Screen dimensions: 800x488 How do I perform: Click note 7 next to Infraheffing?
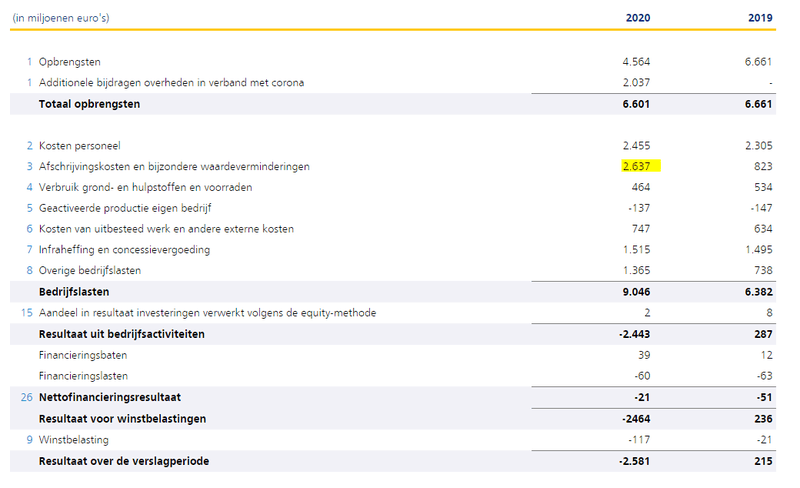pyautogui.click(x=30, y=250)
